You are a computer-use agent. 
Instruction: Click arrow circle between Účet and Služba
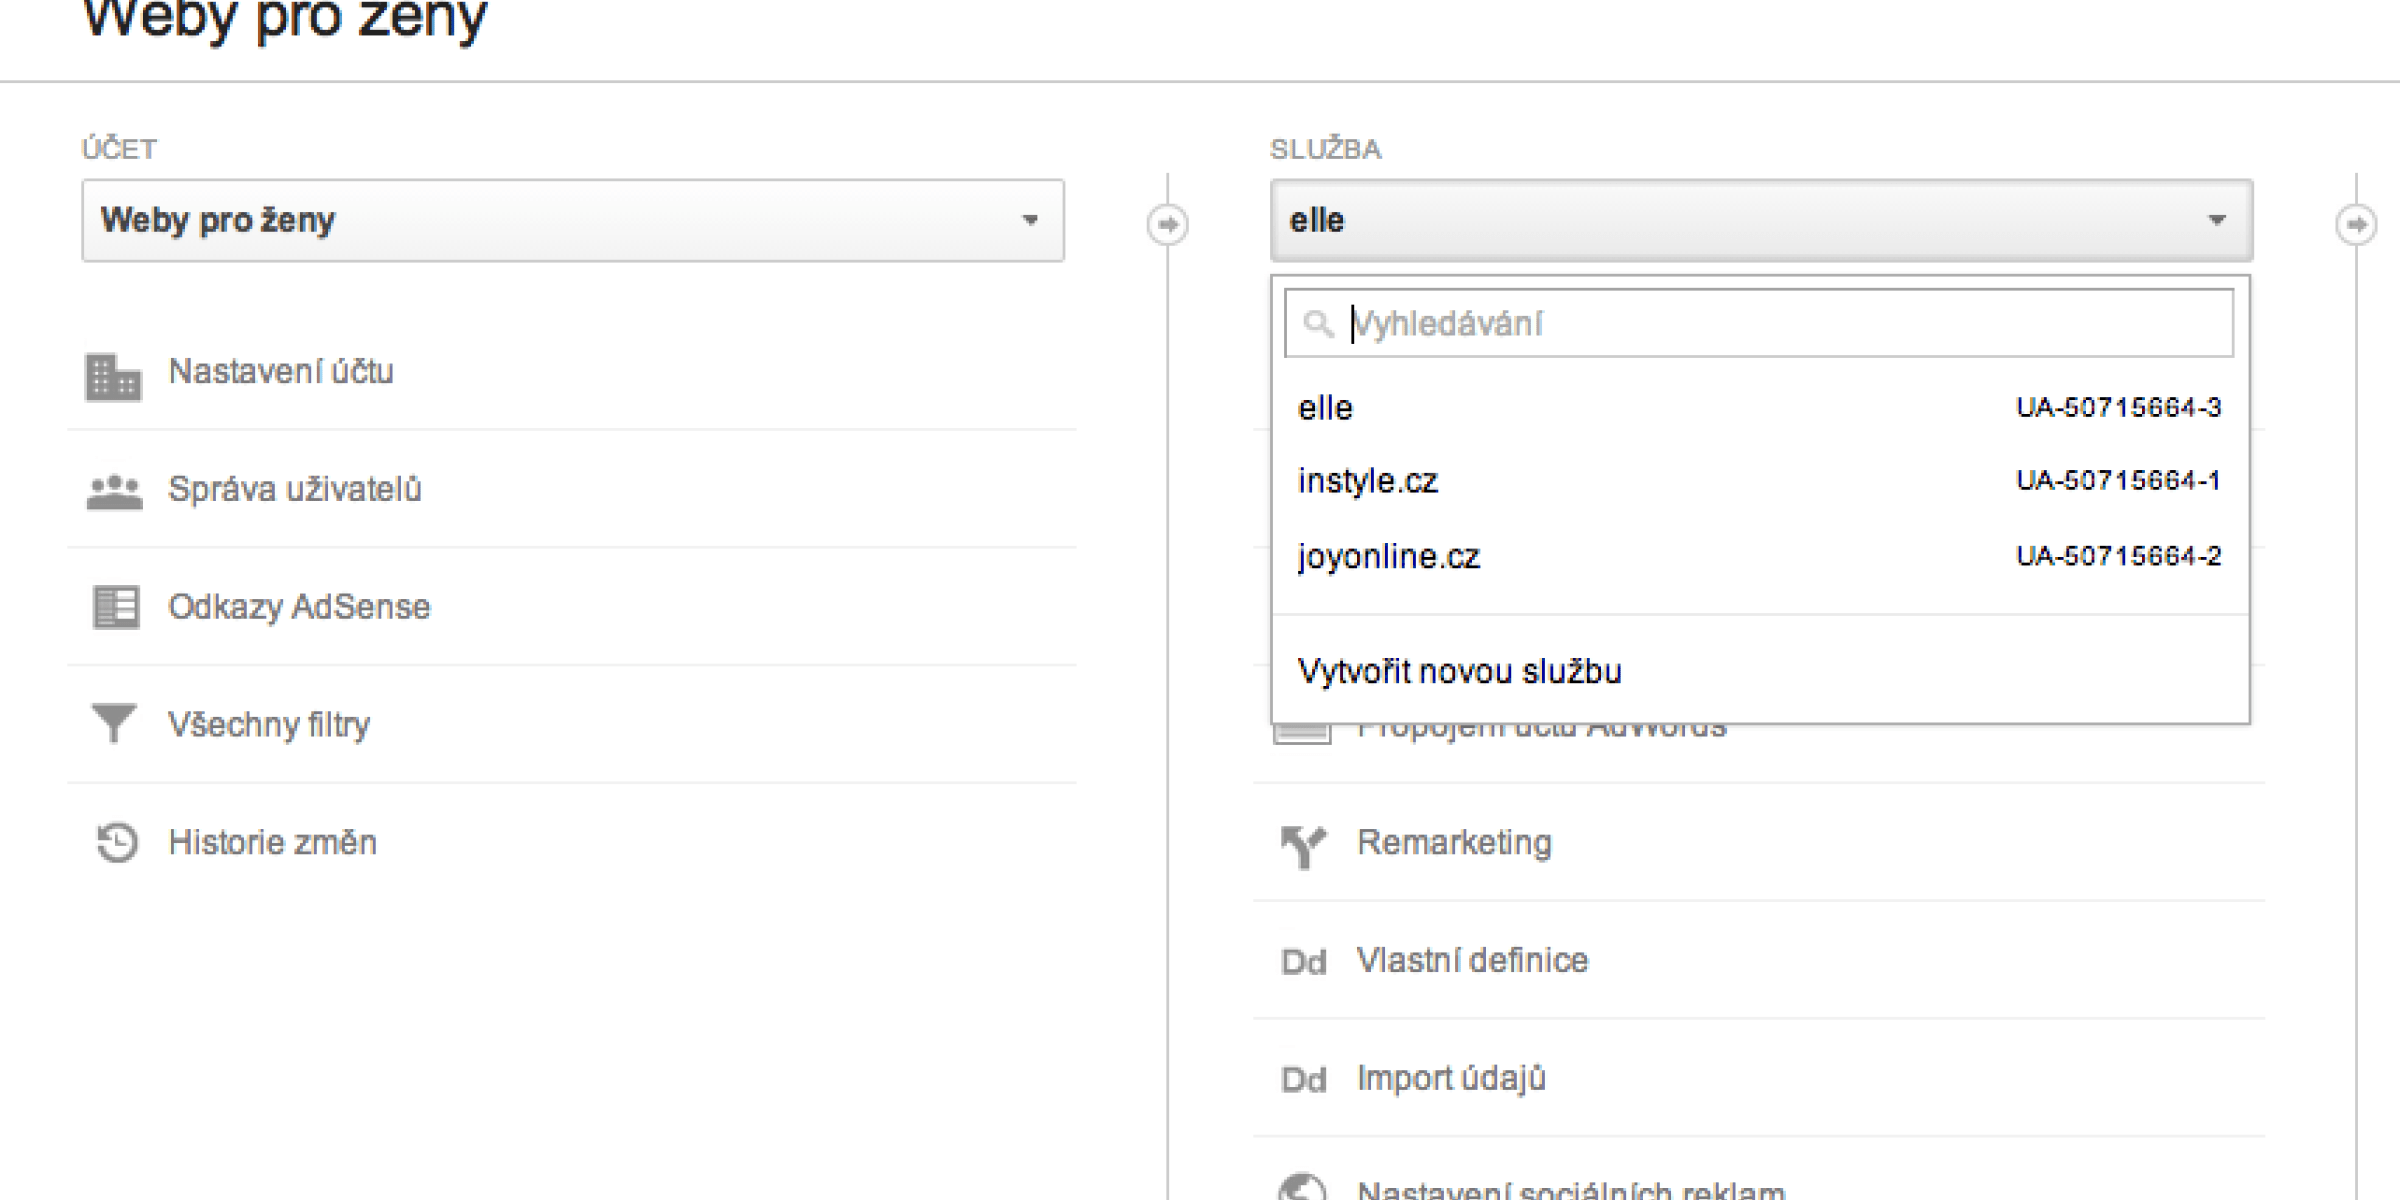(1167, 224)
